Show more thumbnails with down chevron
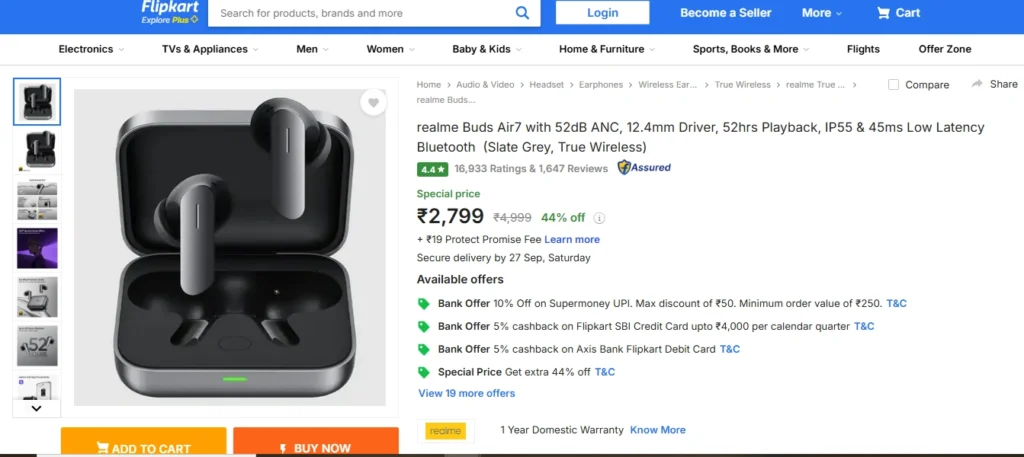 pyautogui.click(x=37, y=409)
